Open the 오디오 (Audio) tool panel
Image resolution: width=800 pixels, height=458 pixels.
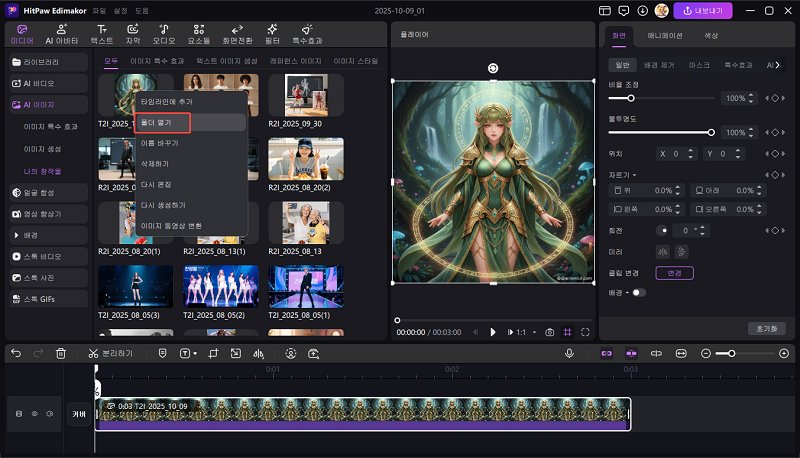(162, 33)
